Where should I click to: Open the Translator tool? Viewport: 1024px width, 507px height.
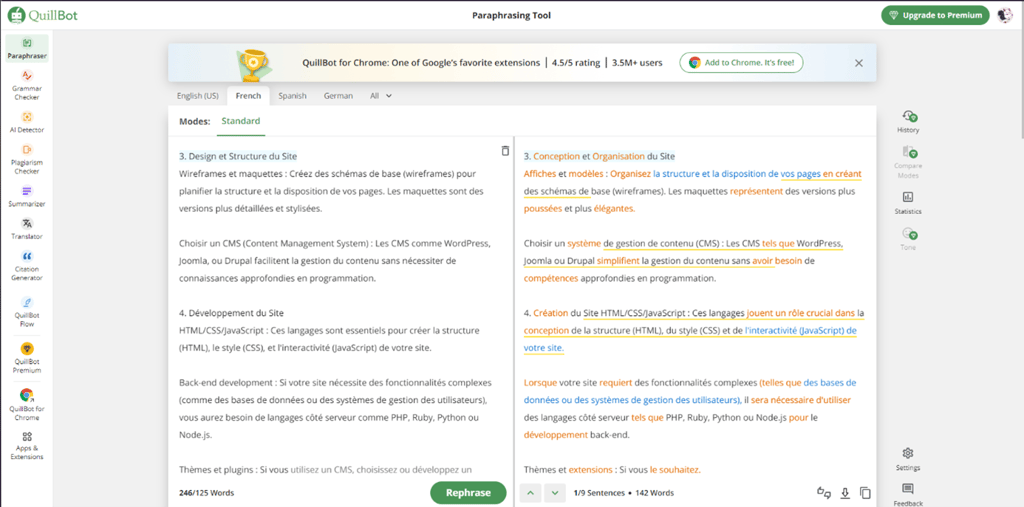point(27,229)
